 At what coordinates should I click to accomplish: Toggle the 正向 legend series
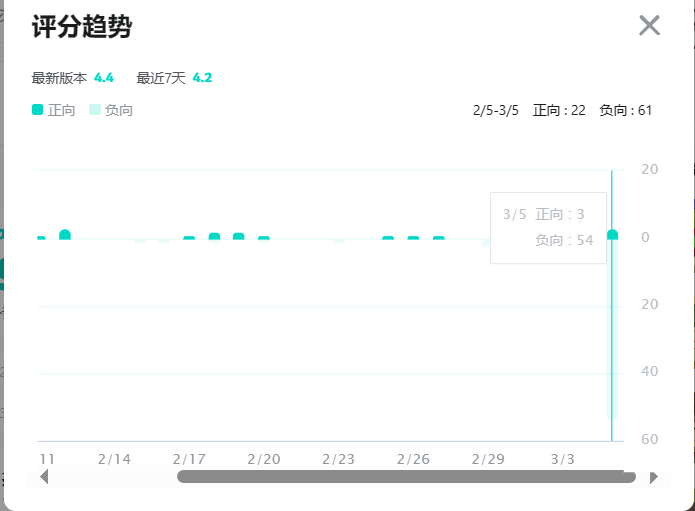[54, 110]
